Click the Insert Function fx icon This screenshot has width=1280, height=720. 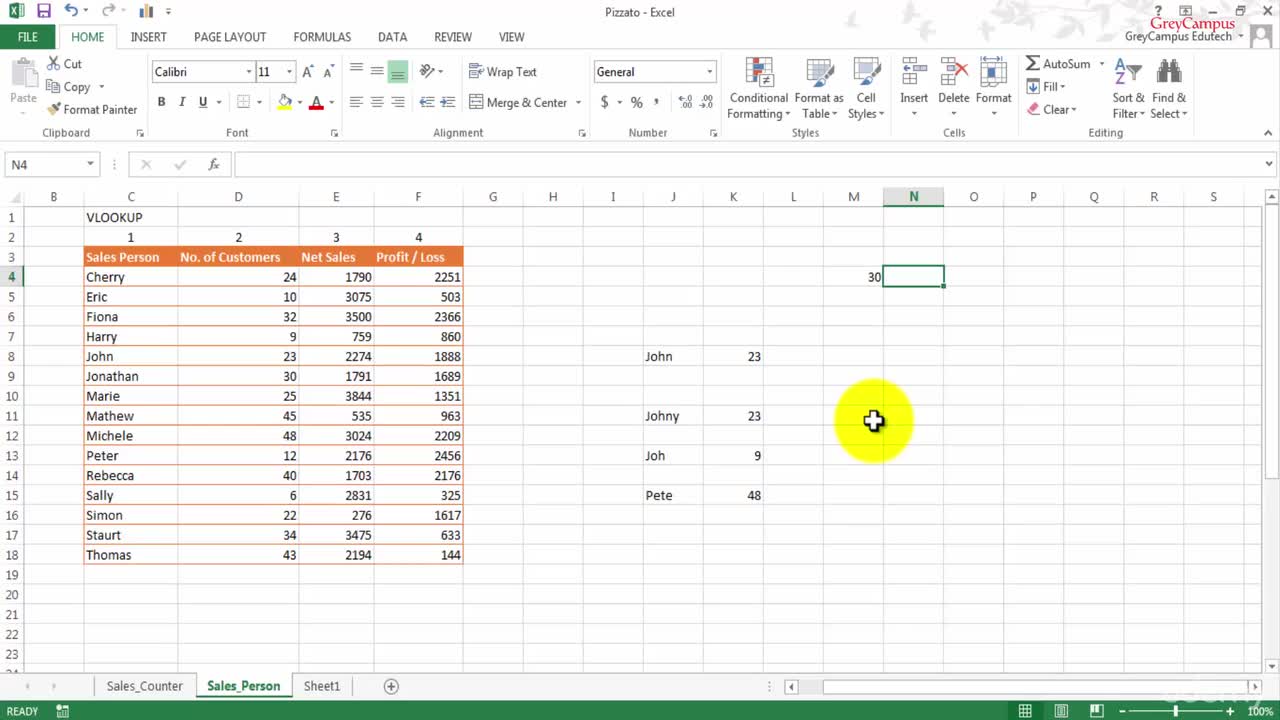pyautogui.click(x=213, y=165)
